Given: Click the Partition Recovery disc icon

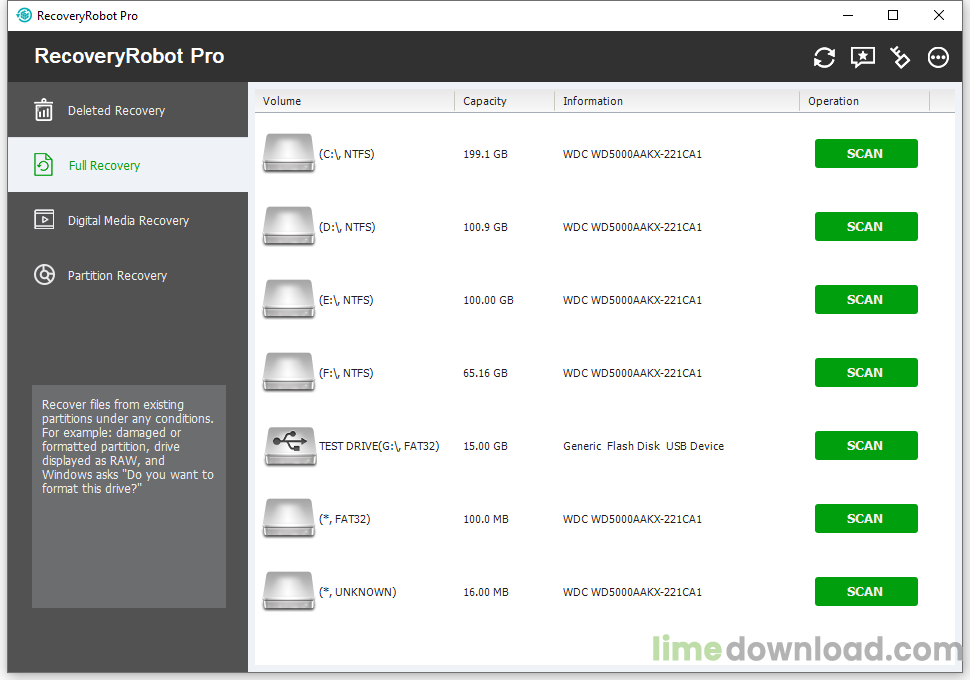Looking at the screenshot, I should click(45, 275).
